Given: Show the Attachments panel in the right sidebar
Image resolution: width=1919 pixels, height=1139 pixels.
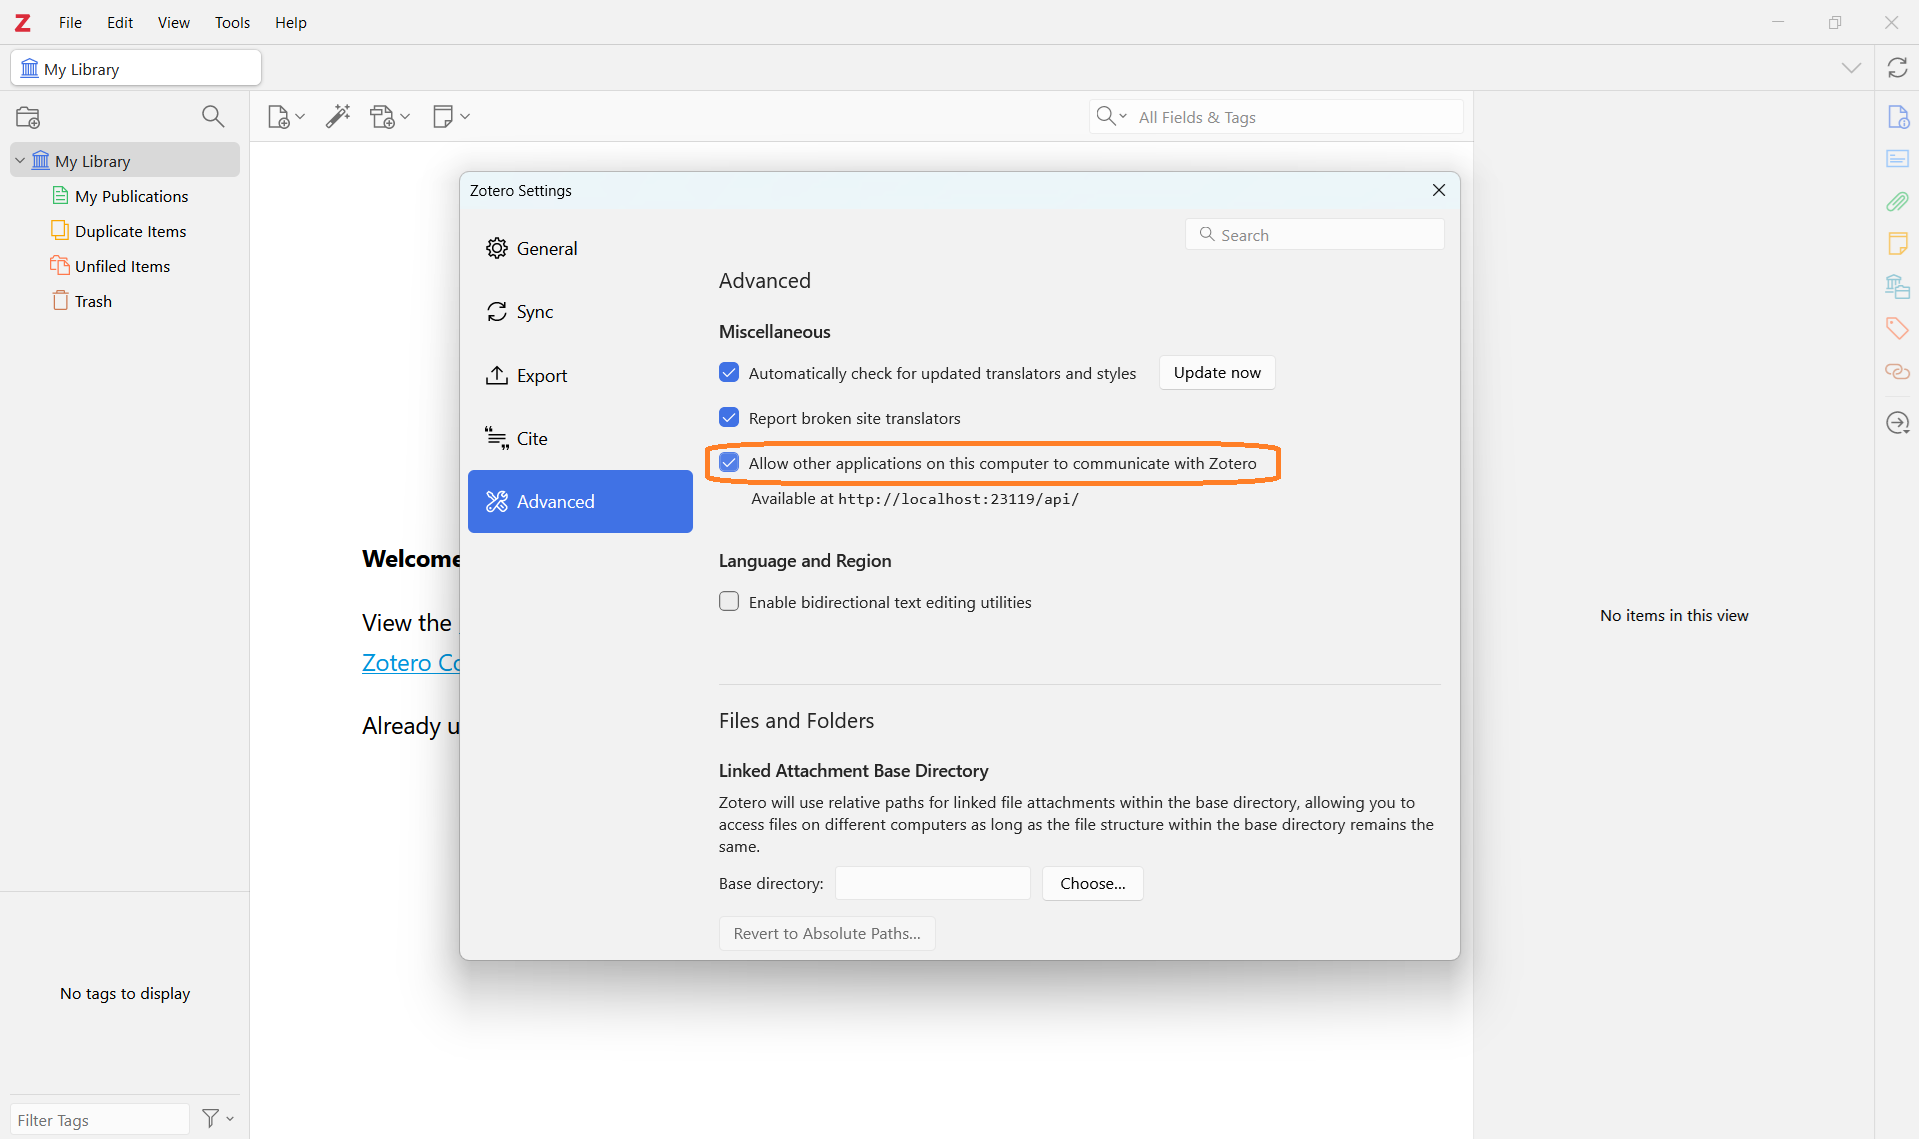Looking at the screenshot, I should (1897, 201).
